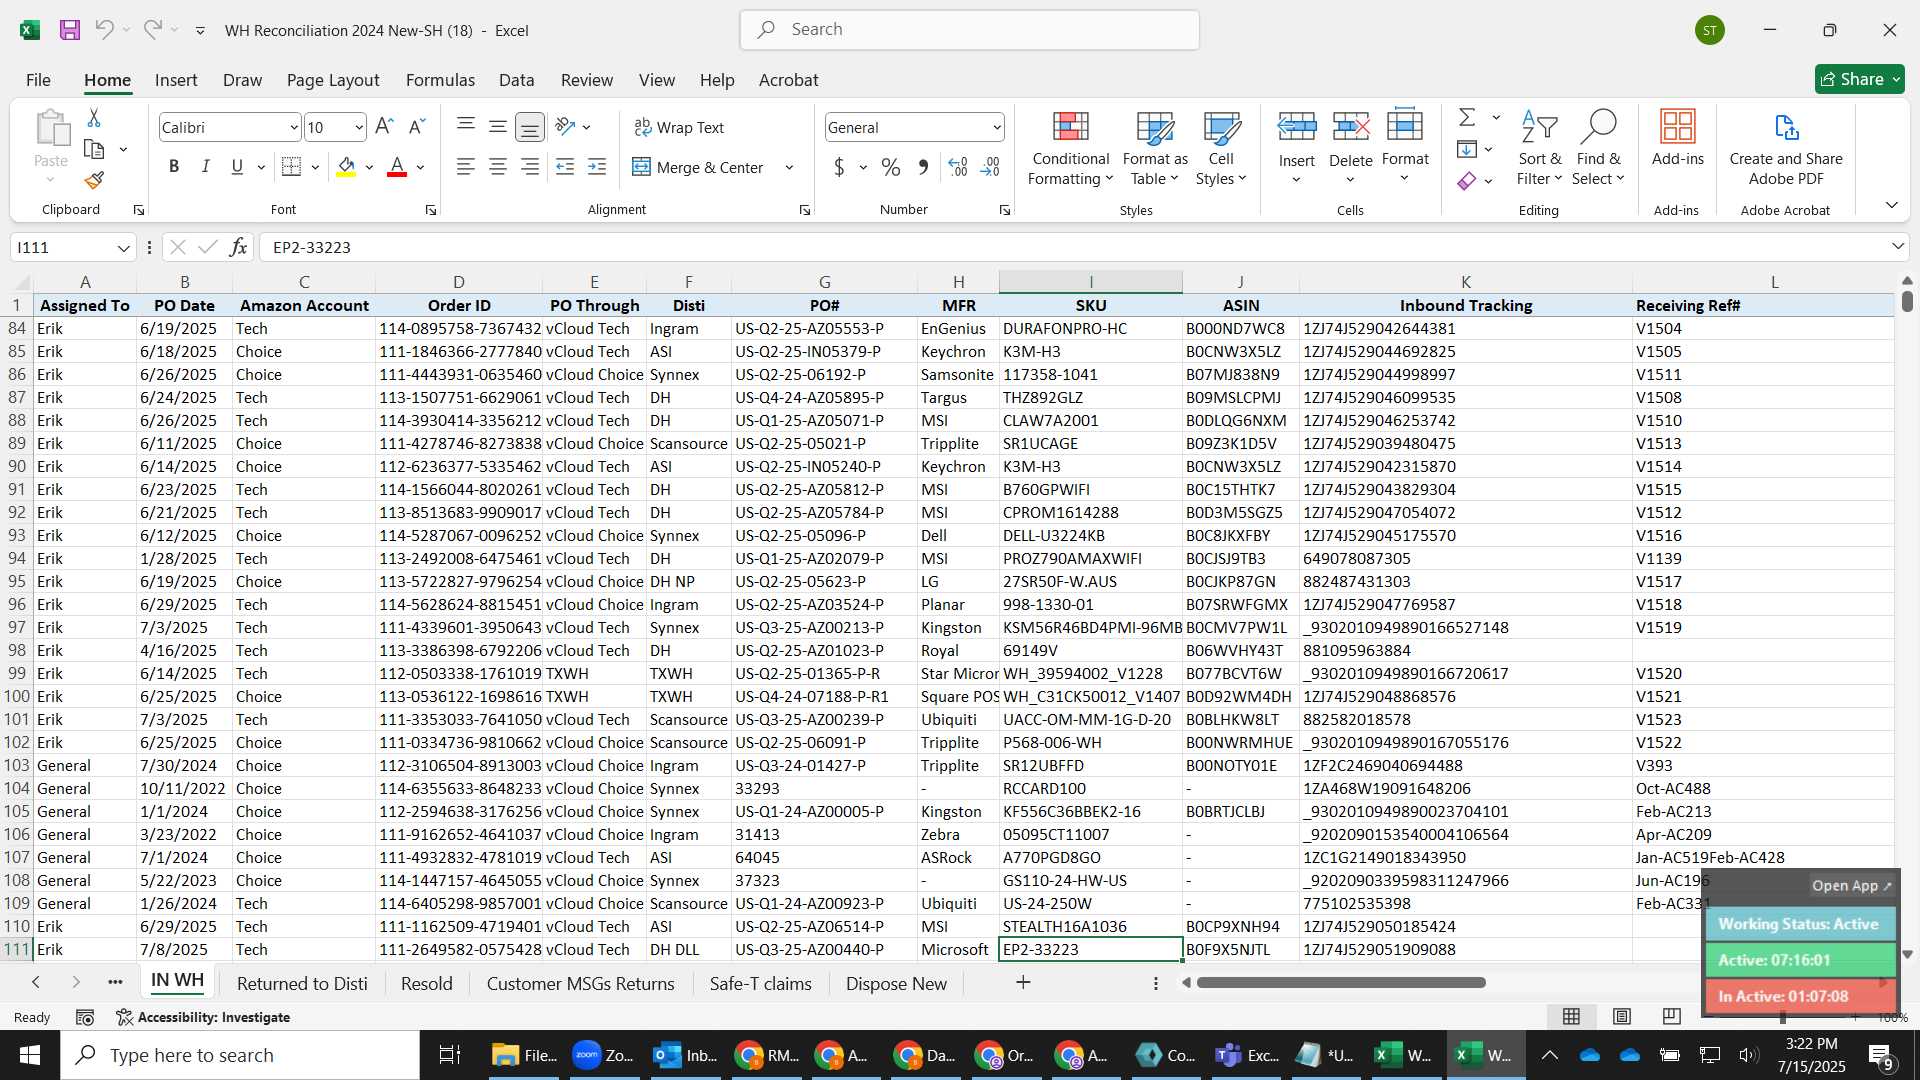Open Format as Table dropdown
Screen dimensions: 1920x1080
(x=1155, y=148)
